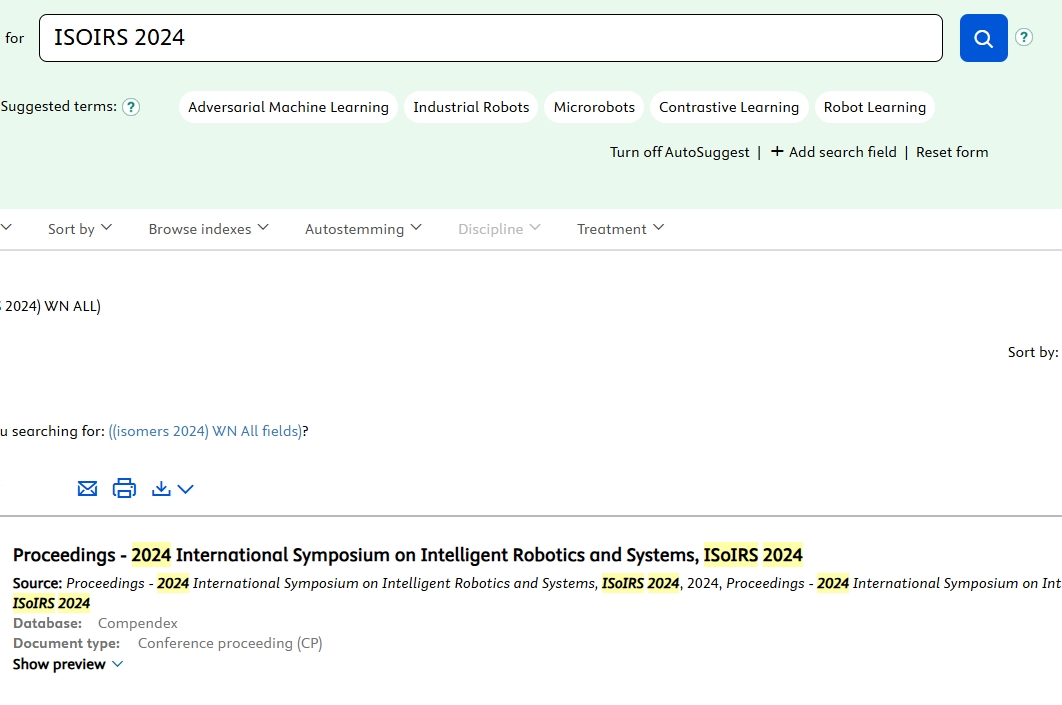Pick the Microrobots suggestion chip
The image size is (1062, 705).
594,107
